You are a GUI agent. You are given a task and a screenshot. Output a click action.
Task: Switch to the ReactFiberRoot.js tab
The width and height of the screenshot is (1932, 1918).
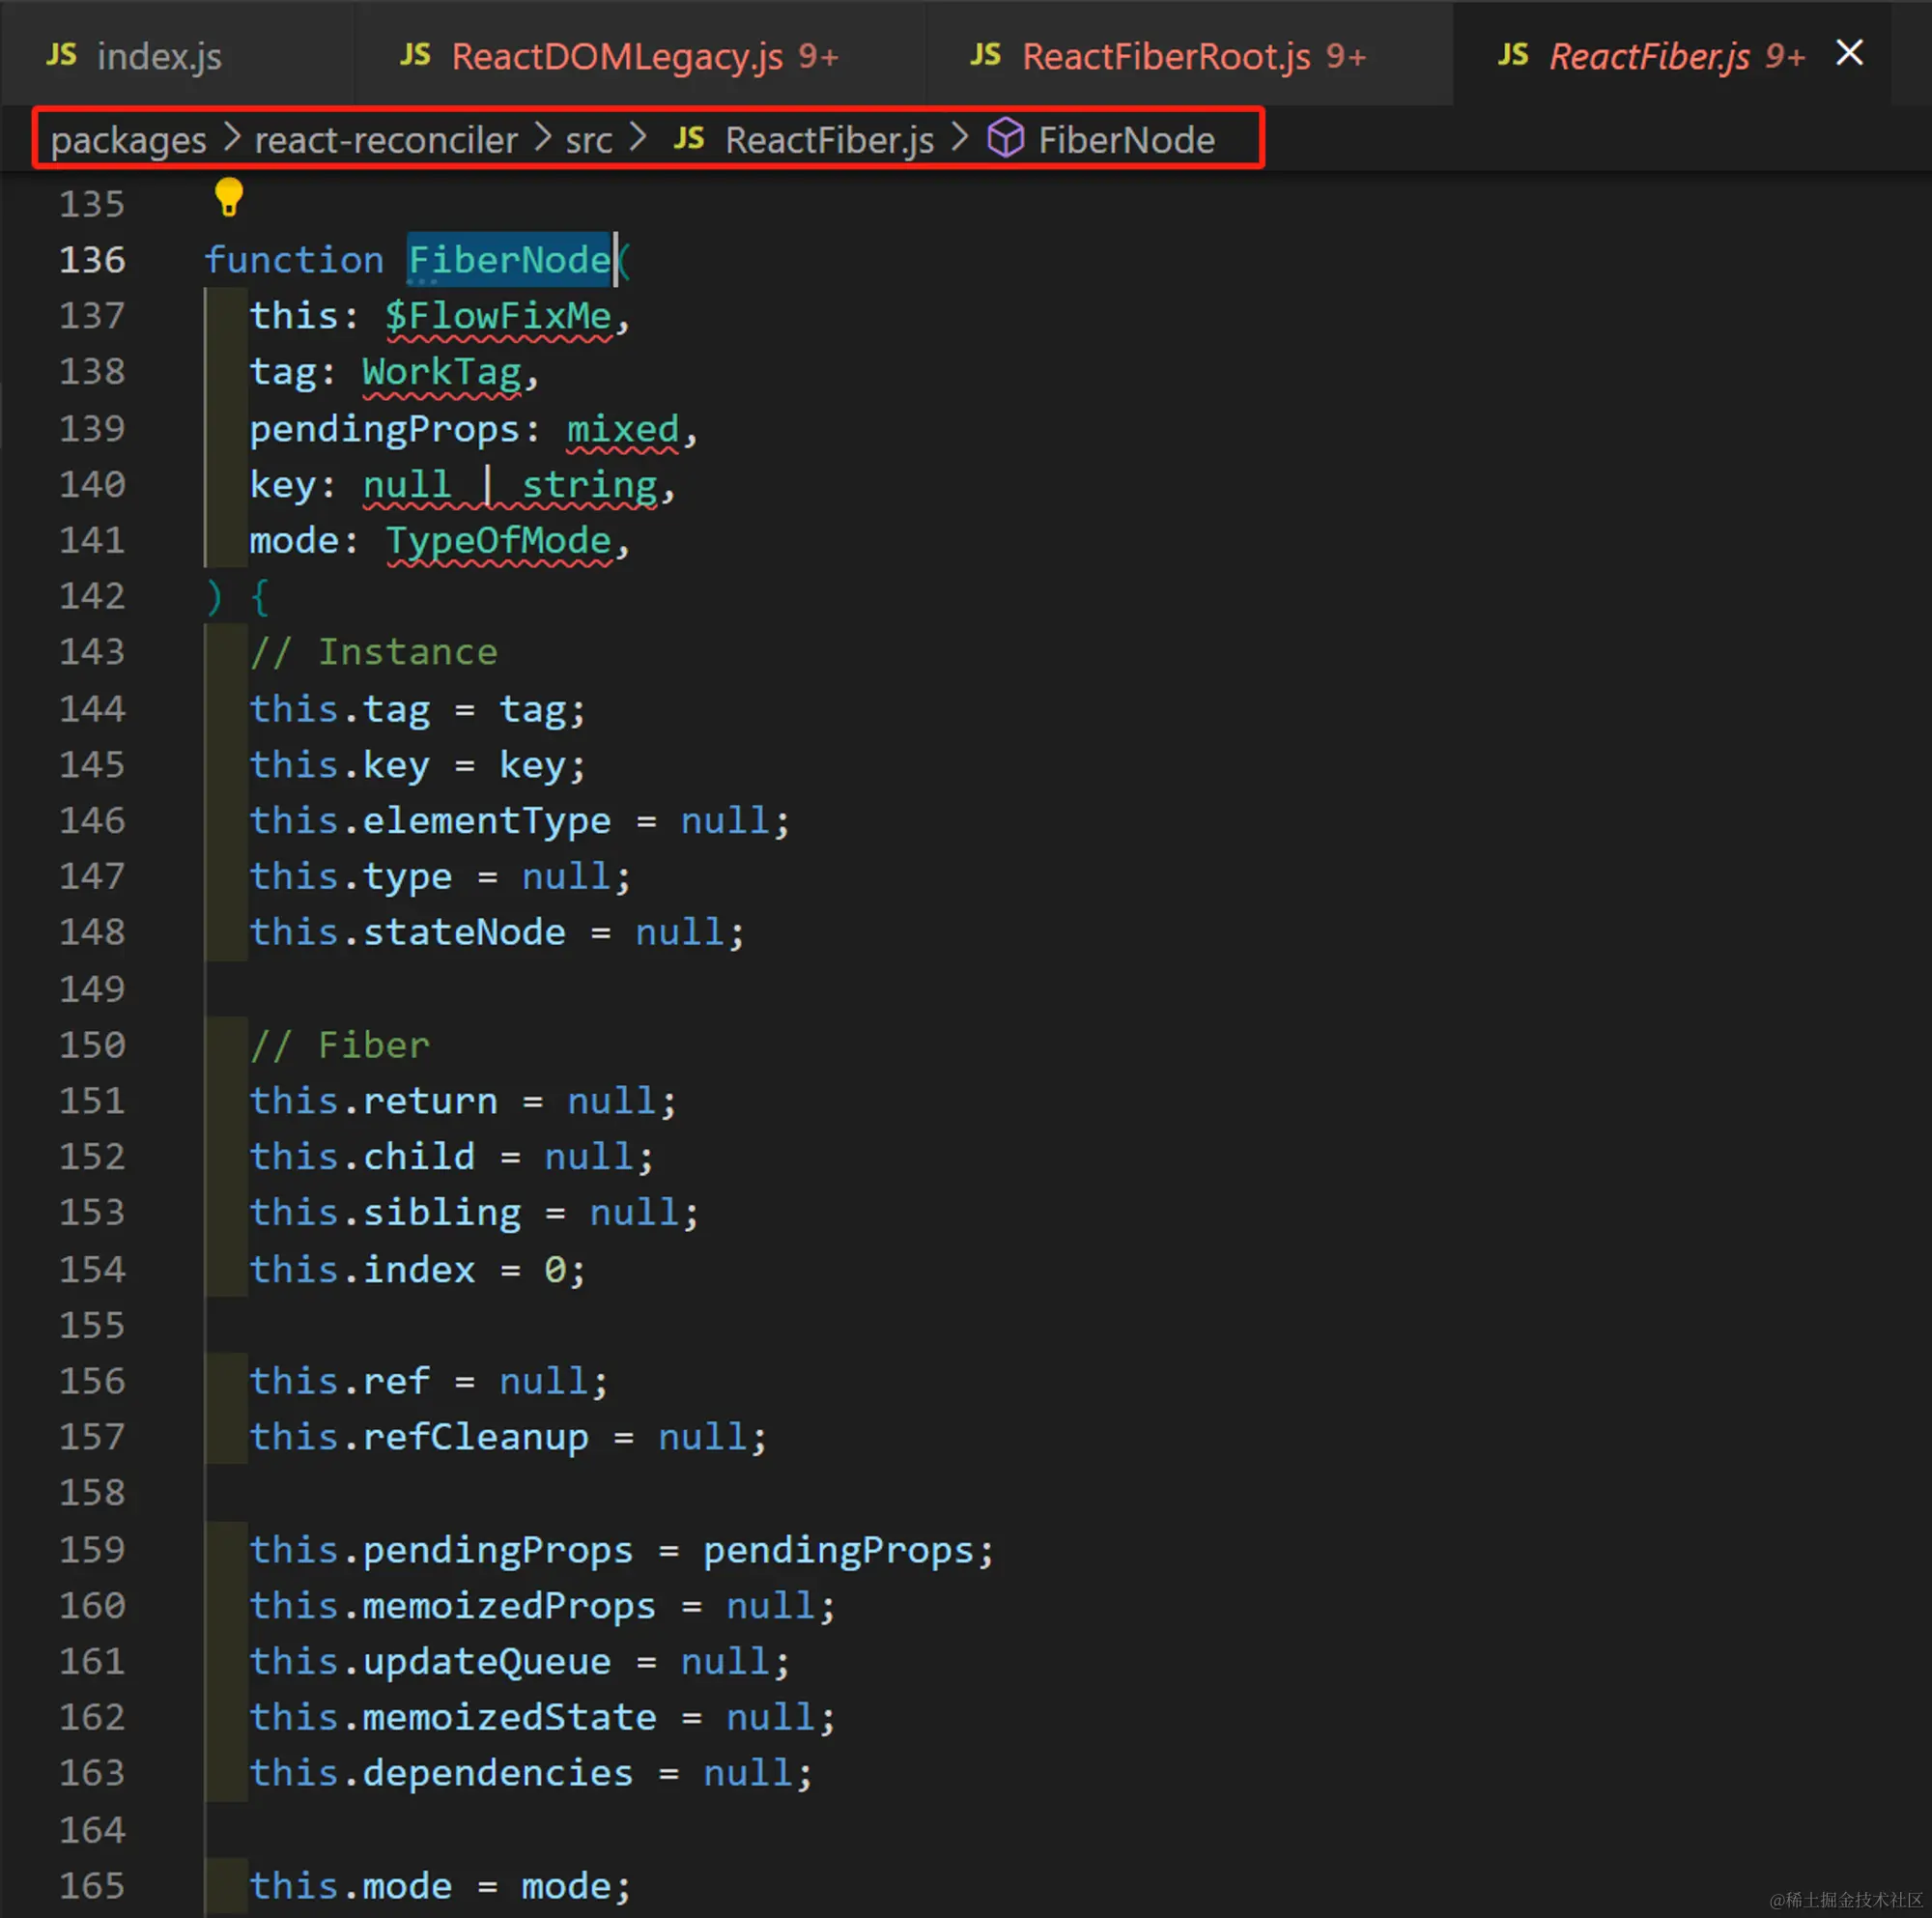click(x=1166, y=57)
